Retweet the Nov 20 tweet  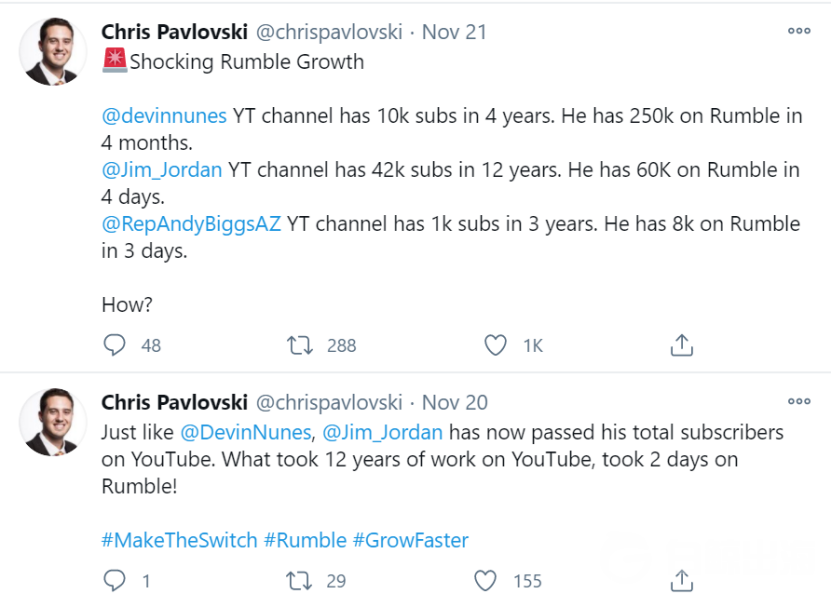click(x=299, y=580)
